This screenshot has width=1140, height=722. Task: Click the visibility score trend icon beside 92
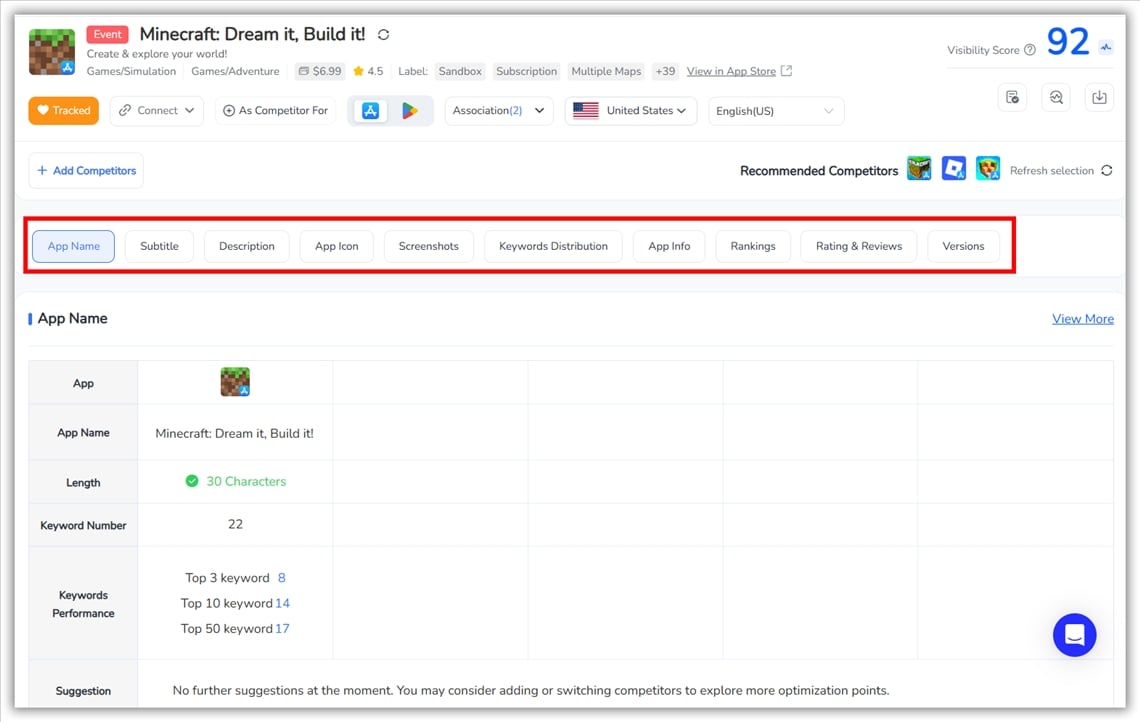pyautogui.click(x=1106, y=46)
